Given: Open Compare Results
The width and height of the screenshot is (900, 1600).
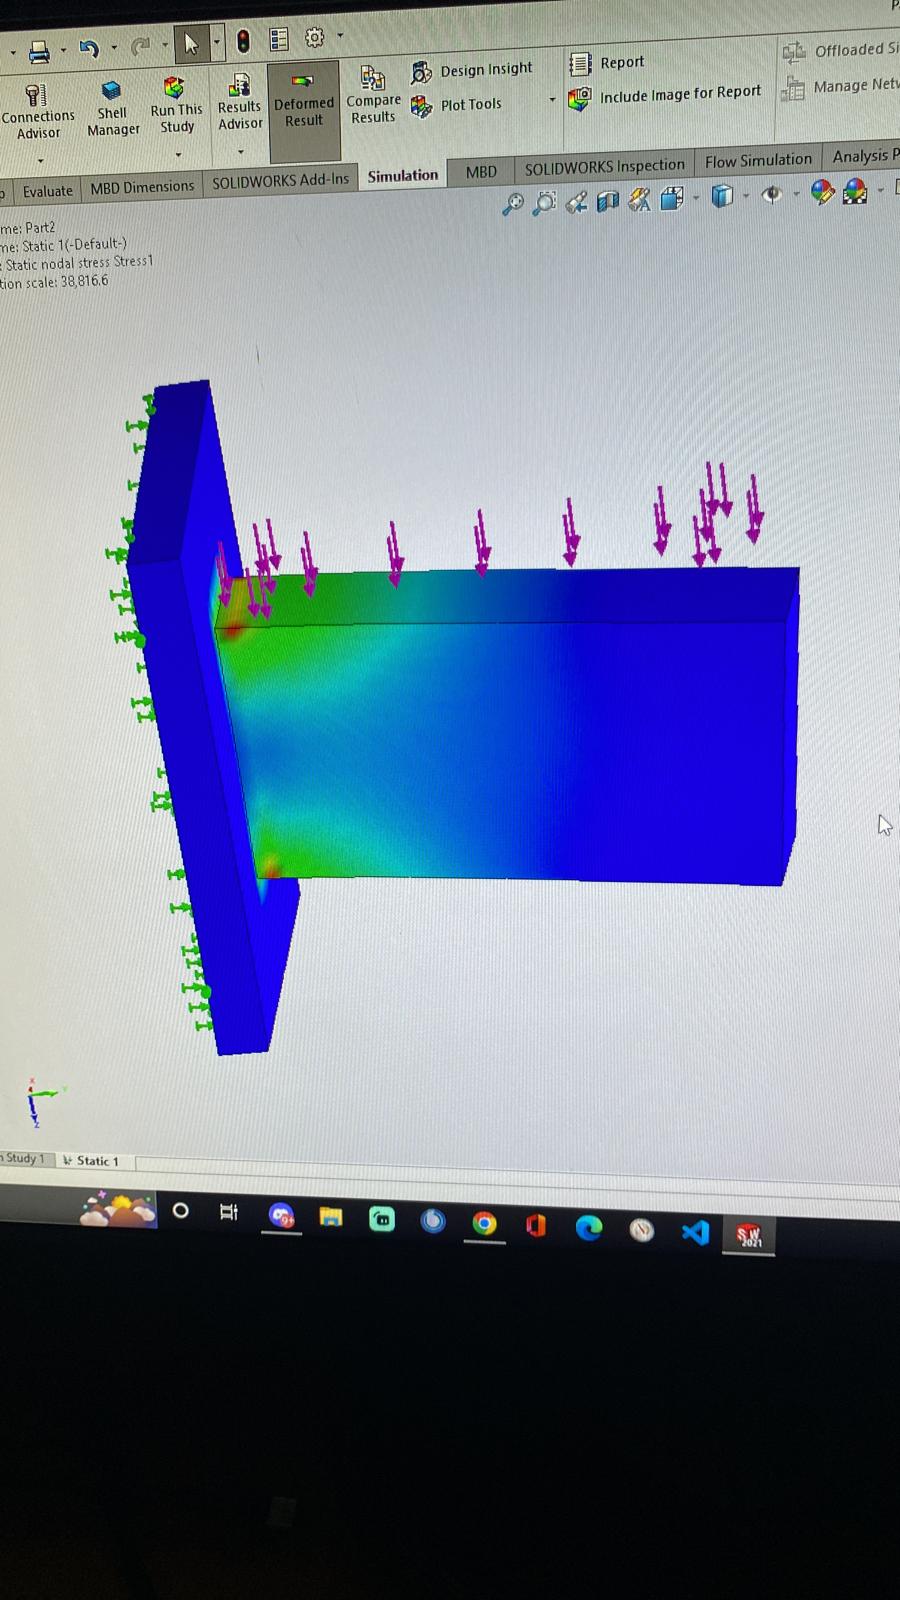Looking at the screenshot, I should tap(373, 96).
